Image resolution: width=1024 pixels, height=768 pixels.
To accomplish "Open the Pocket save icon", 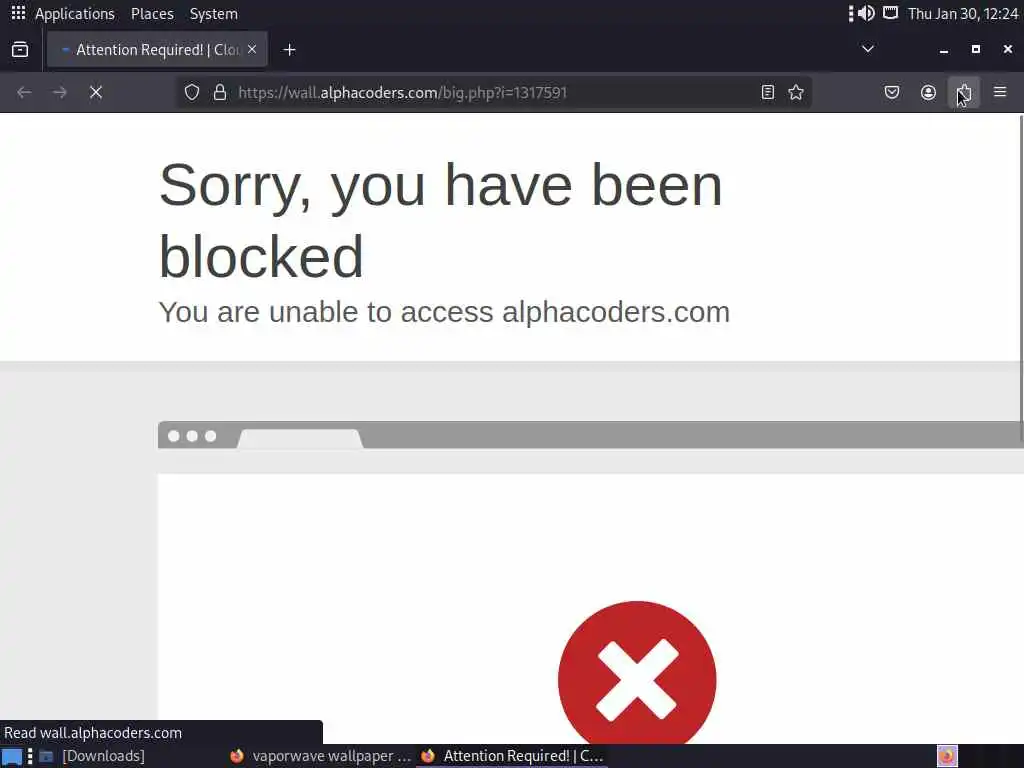I will (x=892, y=93).
